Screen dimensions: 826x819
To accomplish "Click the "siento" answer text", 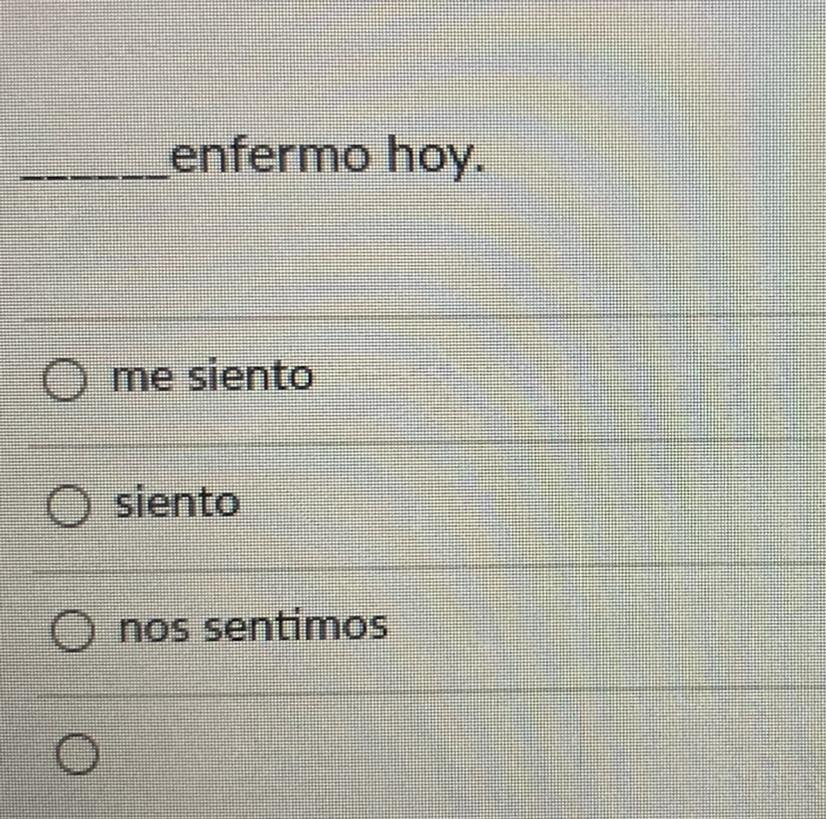I will [178, 502].
